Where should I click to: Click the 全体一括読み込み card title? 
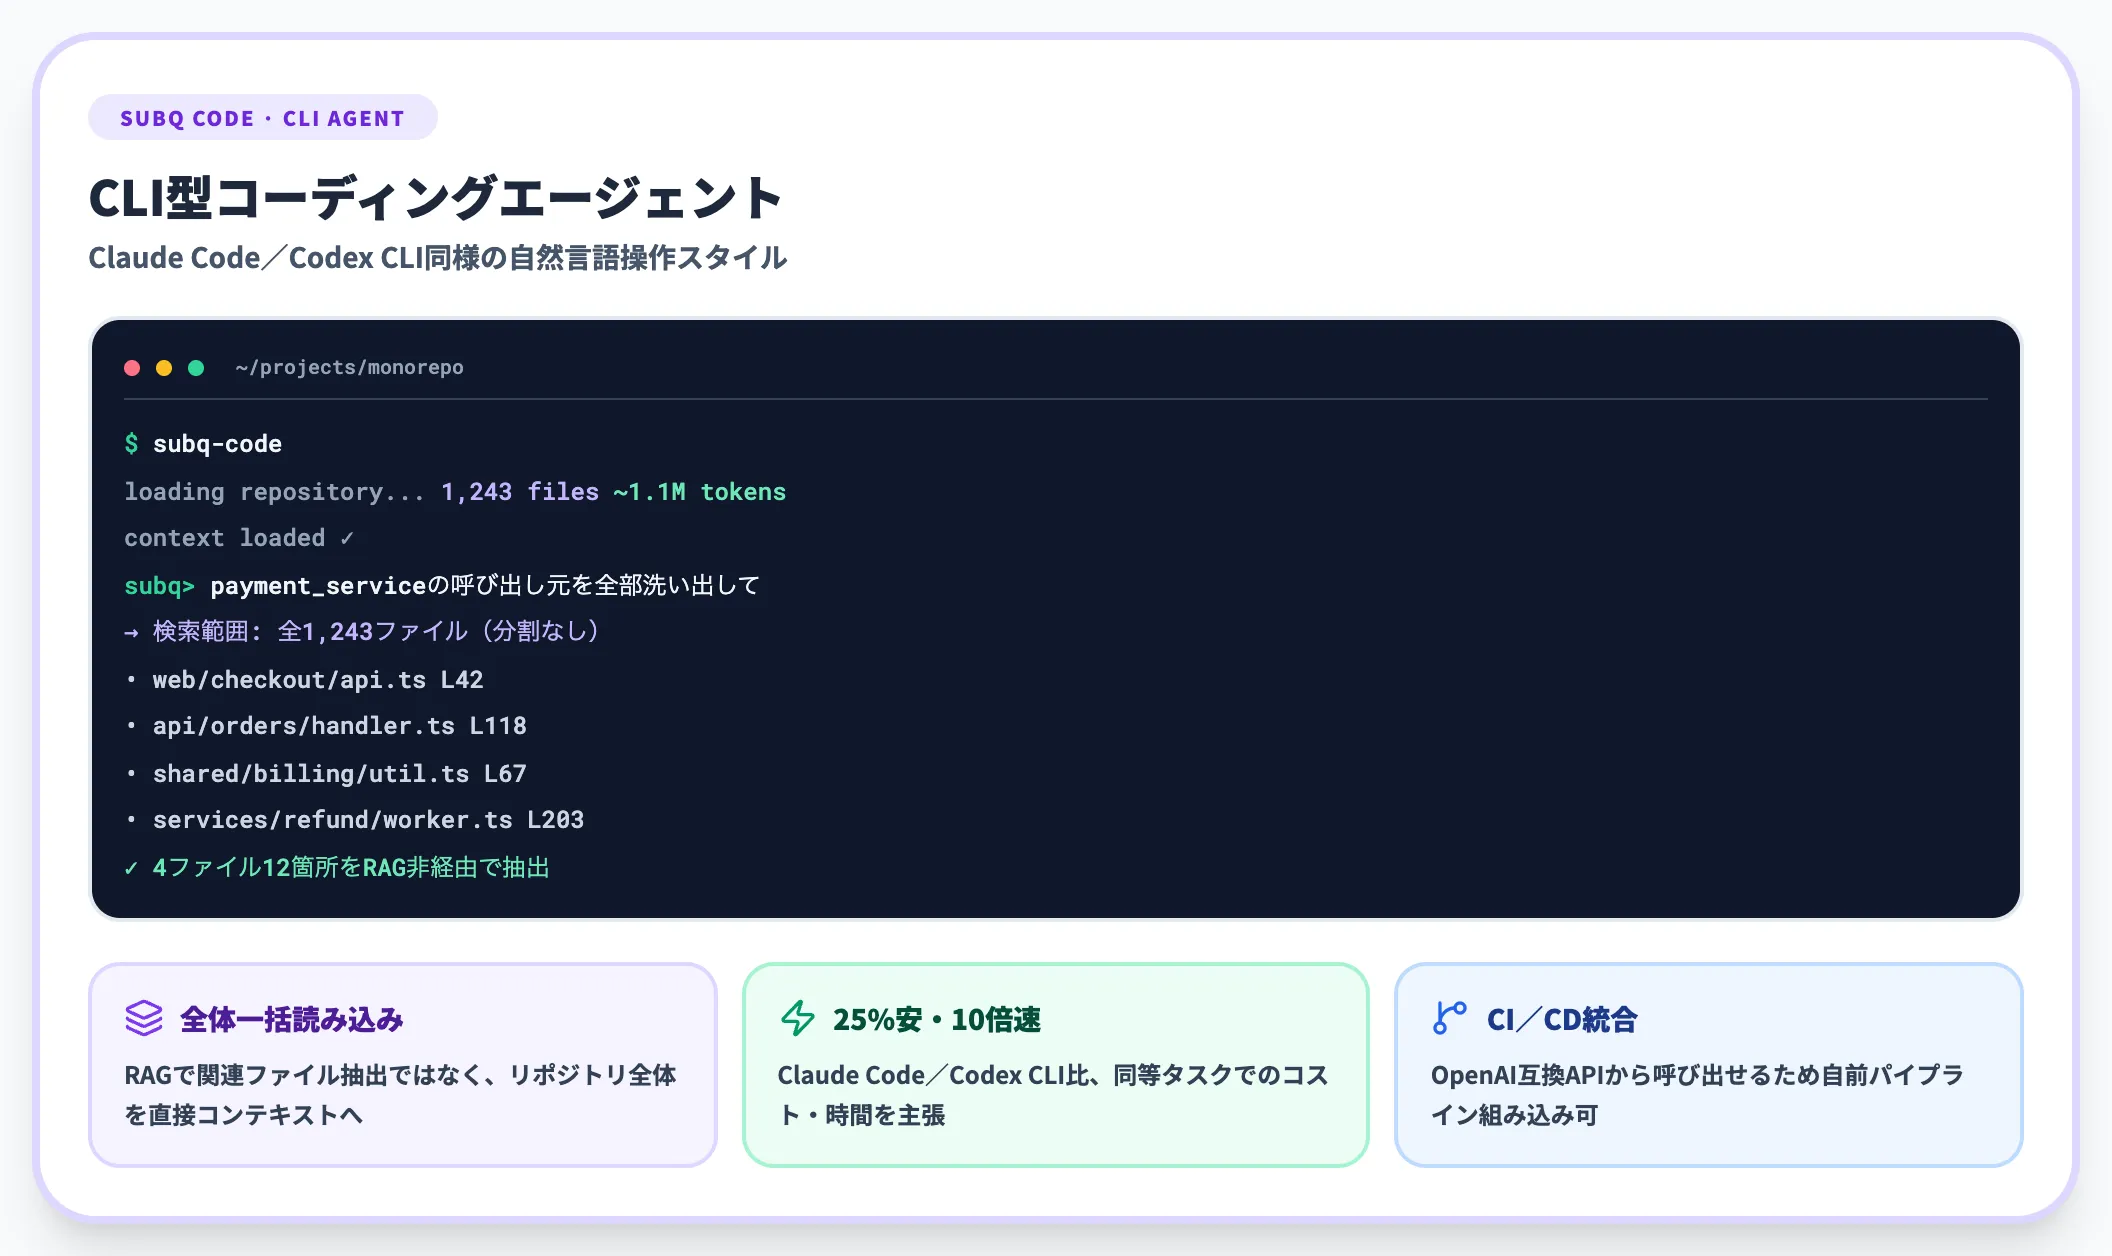click(291, 1019)
